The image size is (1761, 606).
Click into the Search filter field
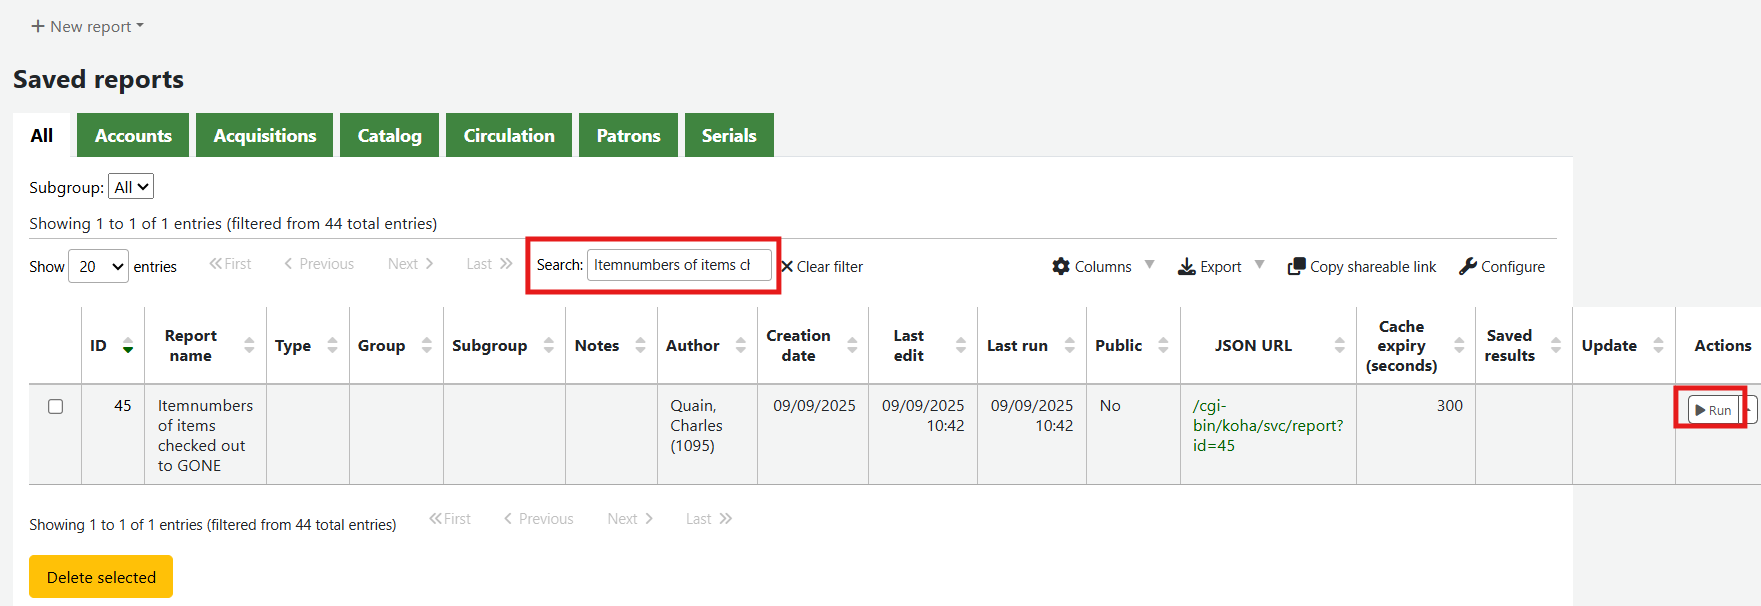coord(678,265)
